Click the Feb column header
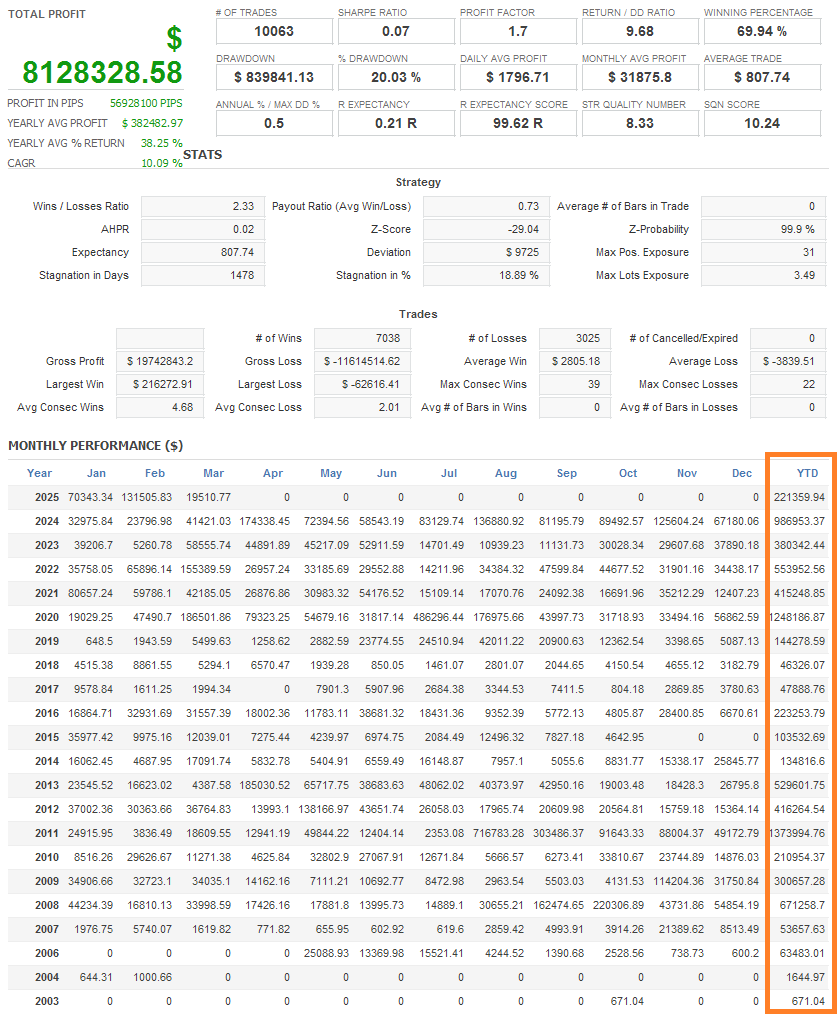 (154, 473)
